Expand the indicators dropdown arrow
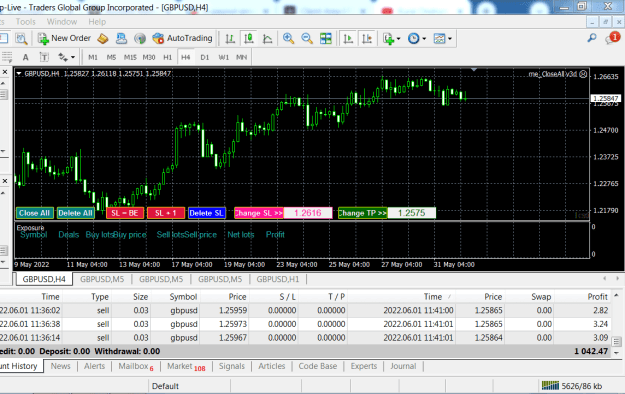 pos(399,39)
